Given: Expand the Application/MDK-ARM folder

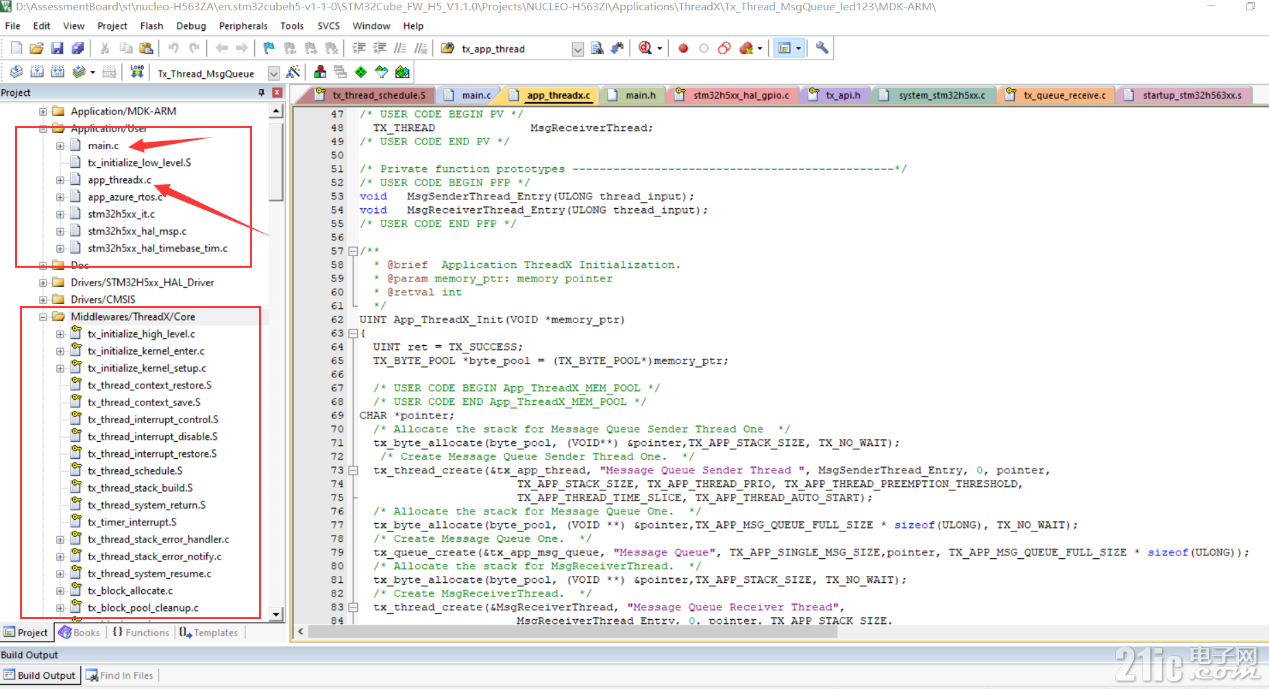Looking at the screenshot, I should [43, 111].
